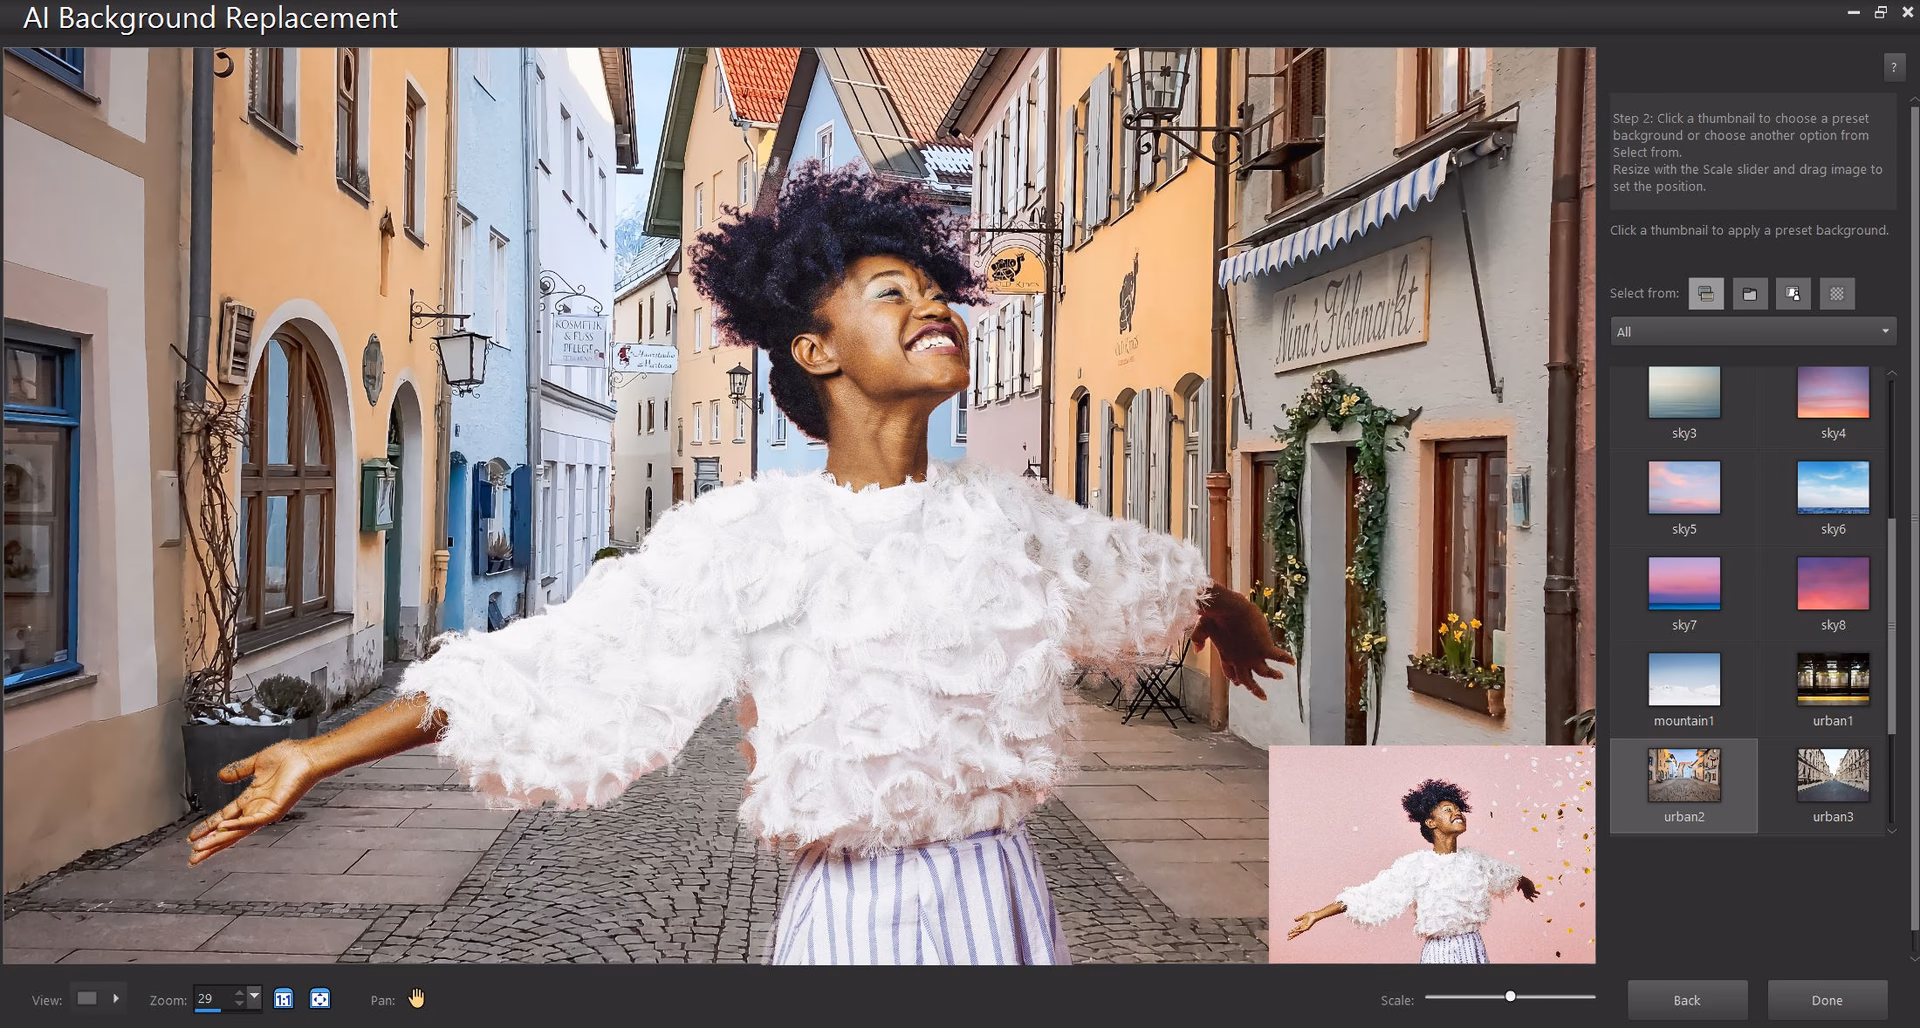The height and width of the screenshot is (1028, 1920).
Task: Open the folder browse icon for backgrounds
Action: pos(1749,293)
